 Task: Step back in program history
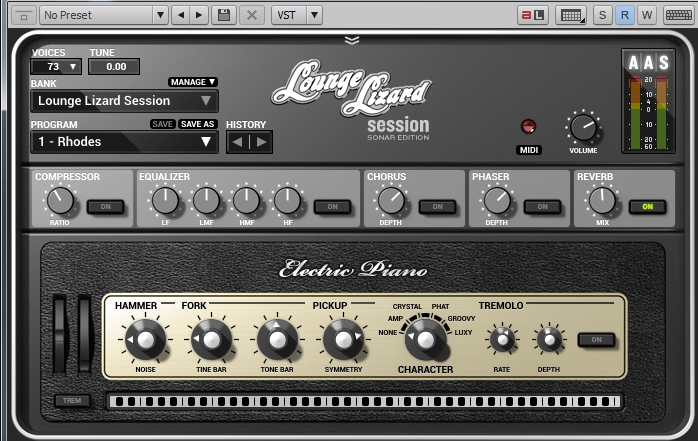238,142
